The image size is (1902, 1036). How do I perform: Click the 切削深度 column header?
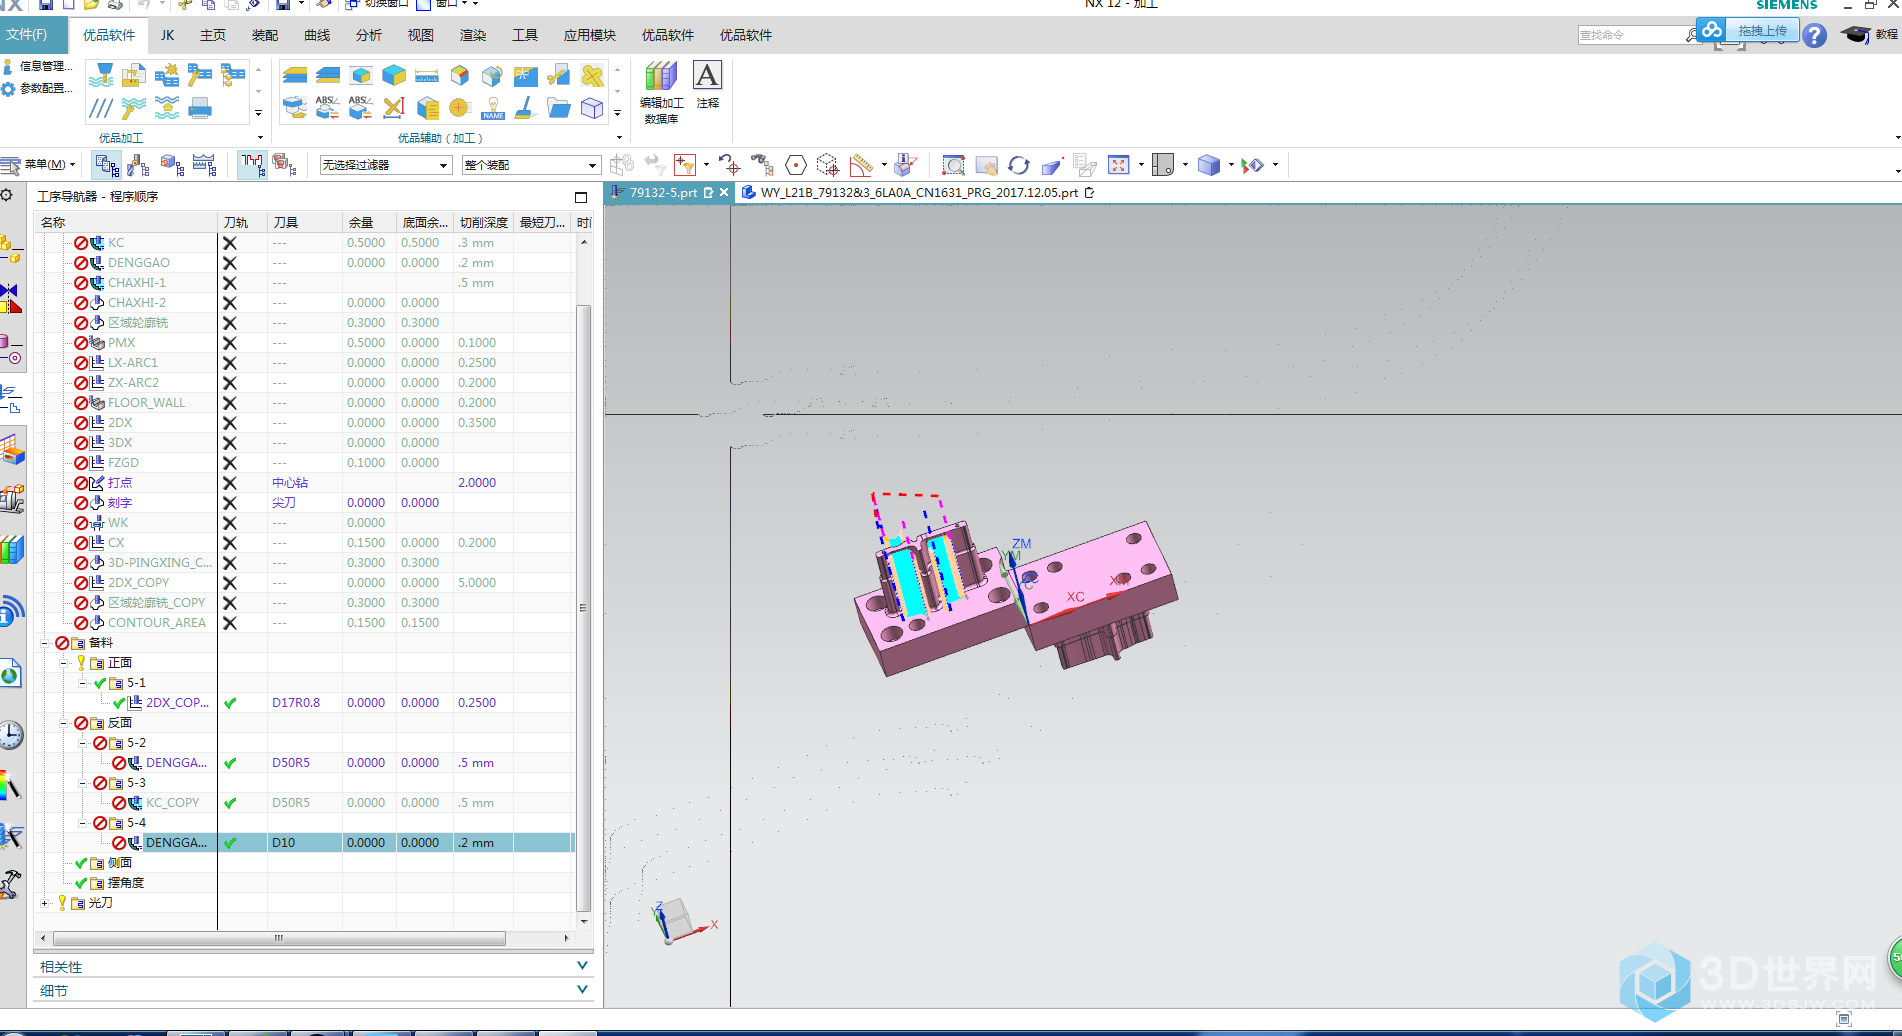tap(484, 222)
